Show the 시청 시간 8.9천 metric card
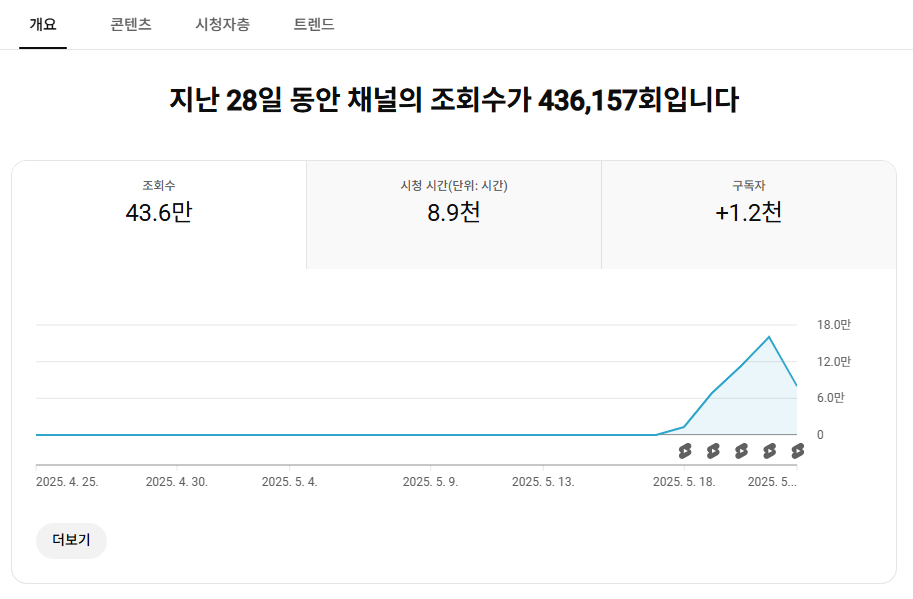Image resolution: width=913 pixels, height=599 pixels. [x=454, y=215]
